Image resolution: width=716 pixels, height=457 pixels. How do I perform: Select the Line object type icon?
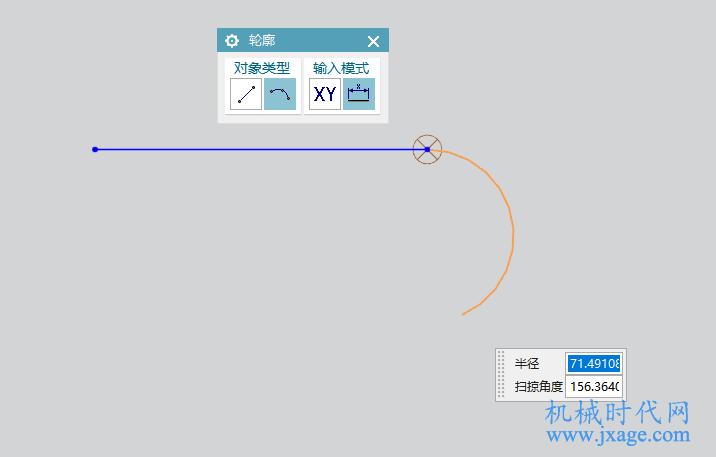(x=246, y=94)
